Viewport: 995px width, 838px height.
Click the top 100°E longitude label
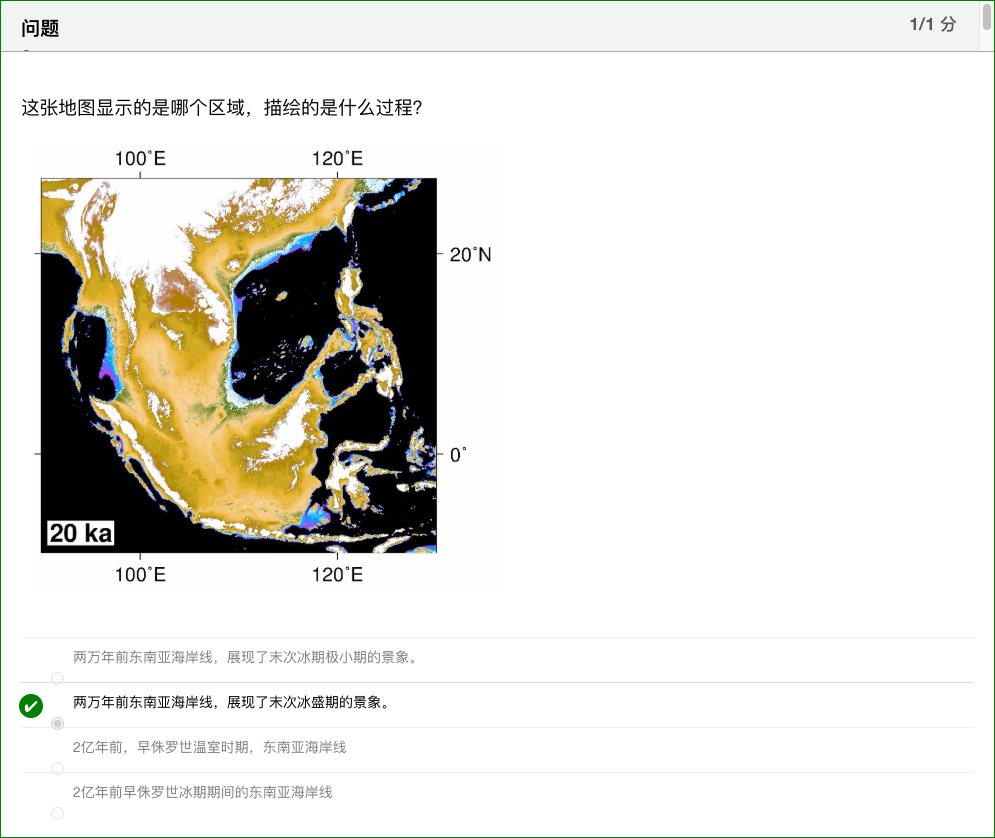coord(140,158)
